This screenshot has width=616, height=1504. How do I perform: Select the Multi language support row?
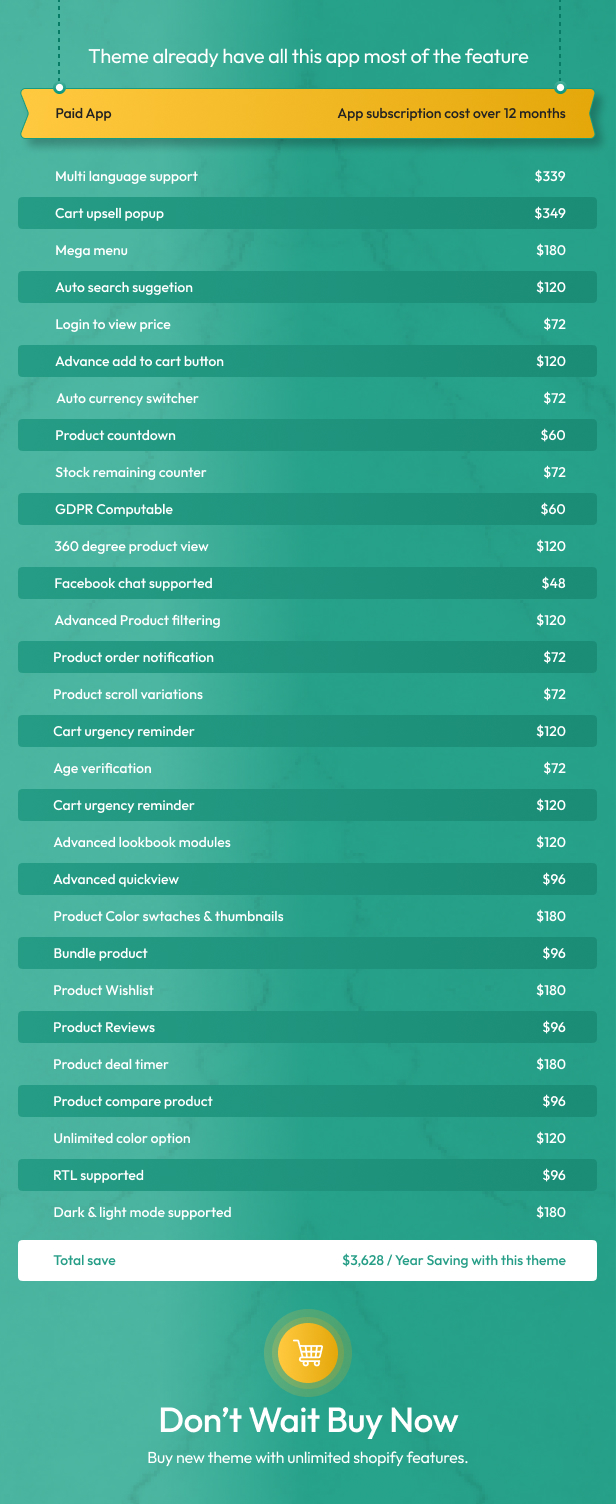point(308,176)
